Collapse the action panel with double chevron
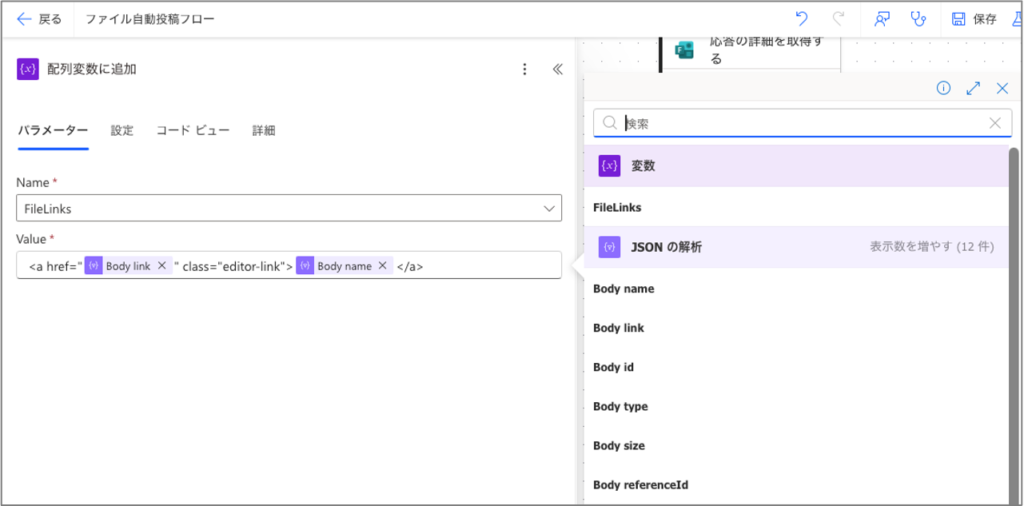 [x=558, y=69]
